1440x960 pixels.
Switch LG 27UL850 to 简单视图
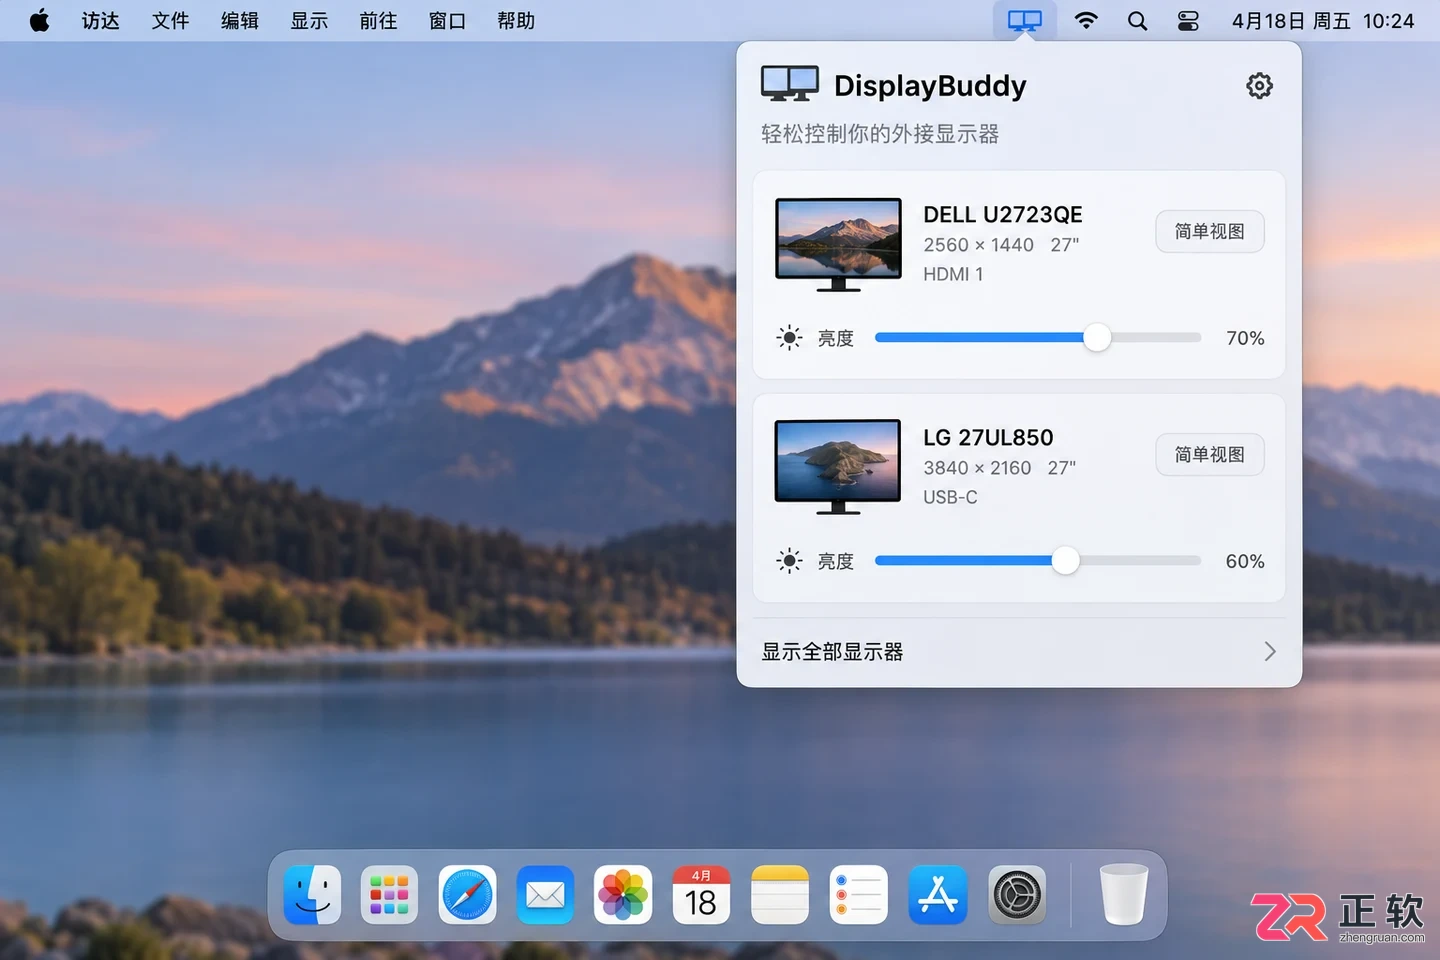tap(1210, 455)
